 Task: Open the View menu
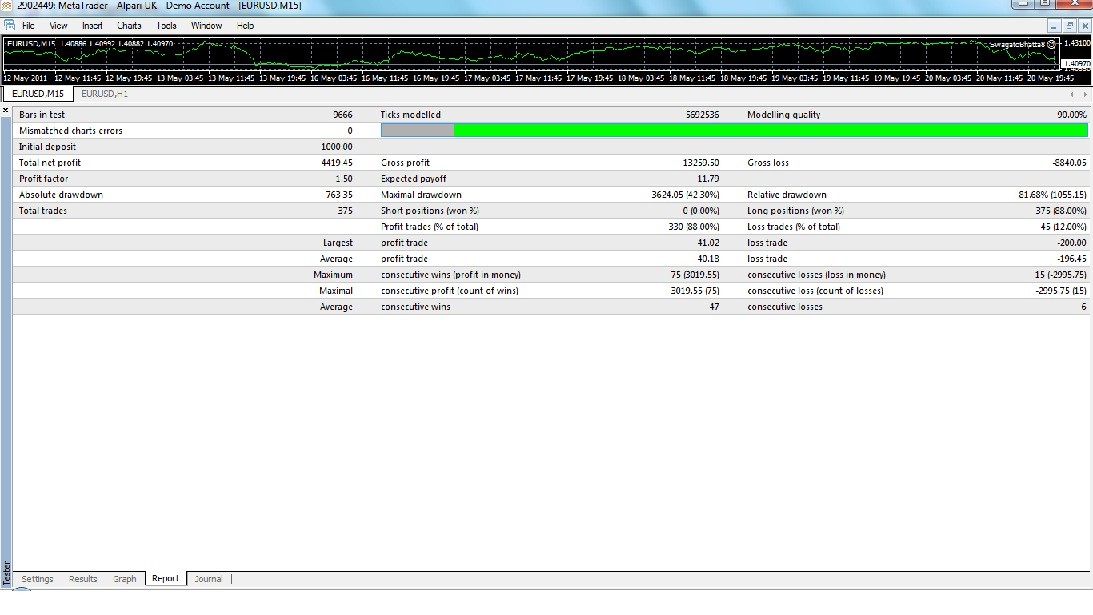pos(57,25)
